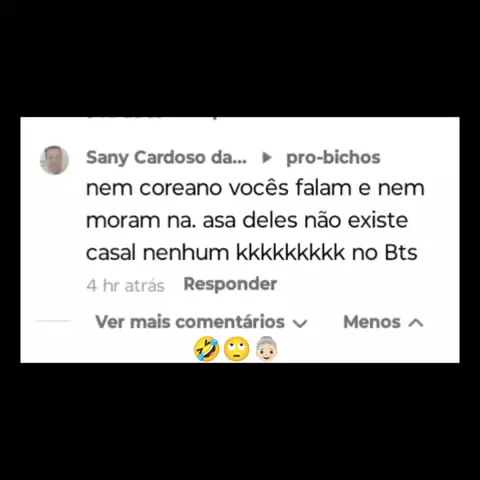This screenshot has width=480, height=480.
Task: Click chevron-down beside Ver mais comentários
Action: tap(300, 323)
